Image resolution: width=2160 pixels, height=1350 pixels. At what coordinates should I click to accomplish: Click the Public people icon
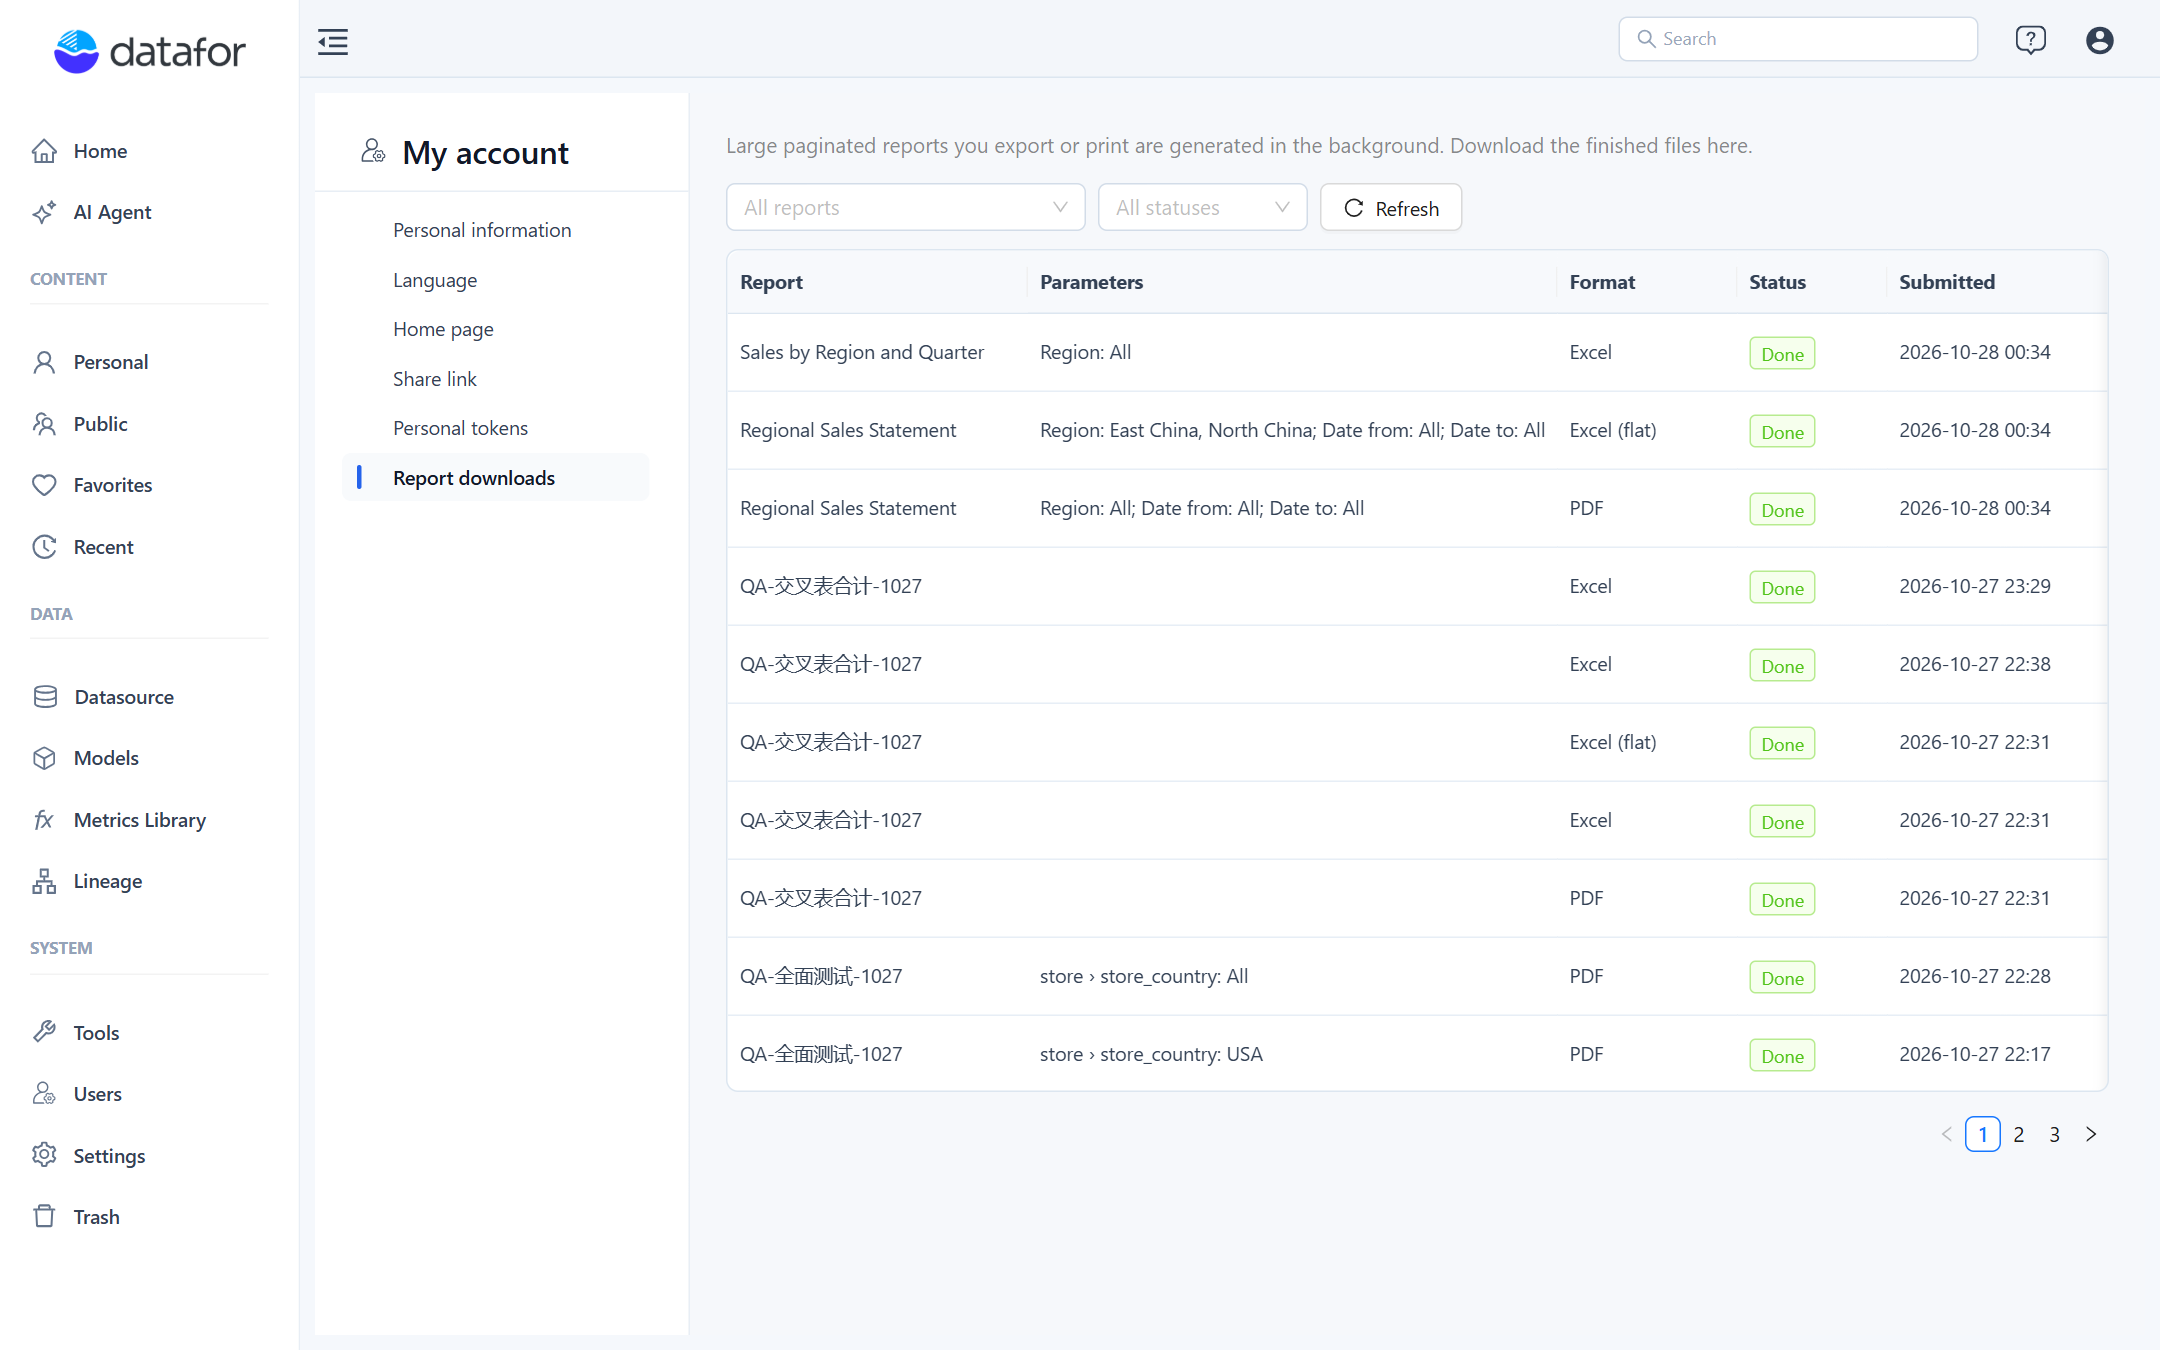(x=44, y=424)
